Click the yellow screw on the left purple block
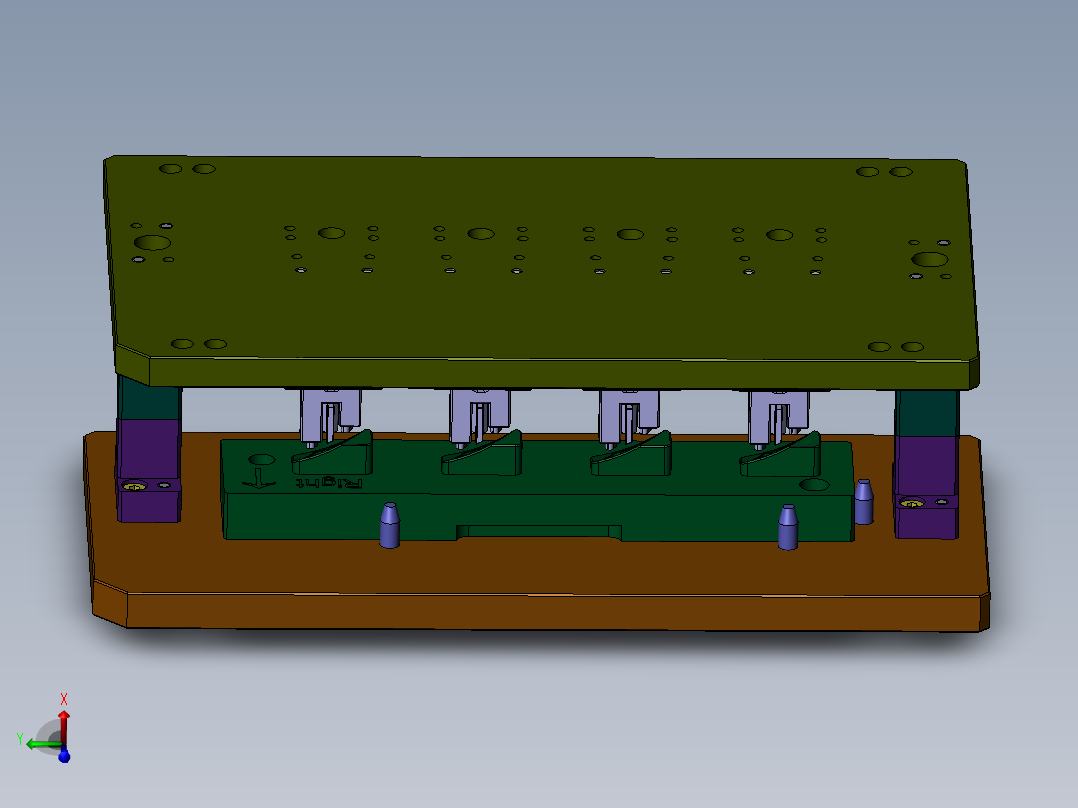 coord(135,486)
